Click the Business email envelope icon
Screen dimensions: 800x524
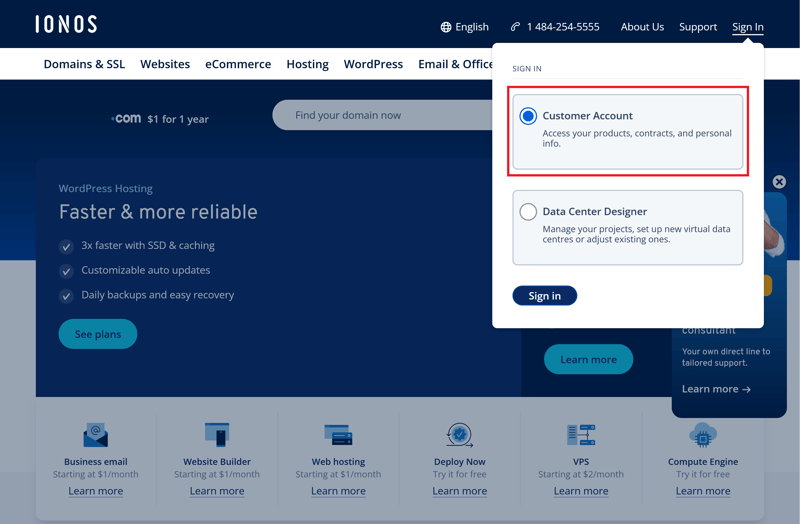[95, 435]
